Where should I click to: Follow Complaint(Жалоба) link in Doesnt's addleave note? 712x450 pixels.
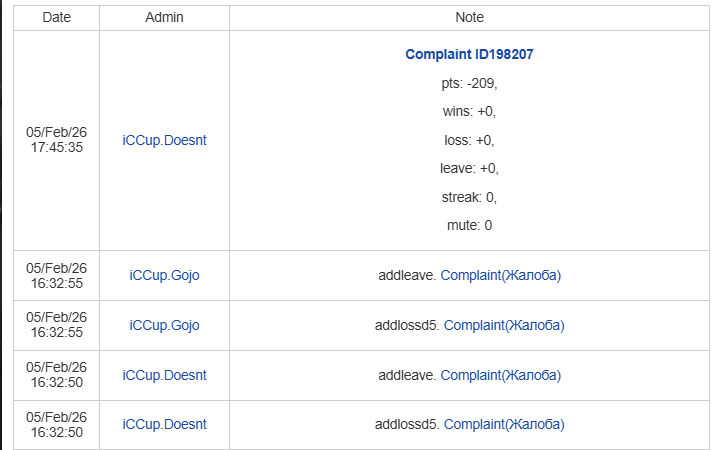coord(500,375)
